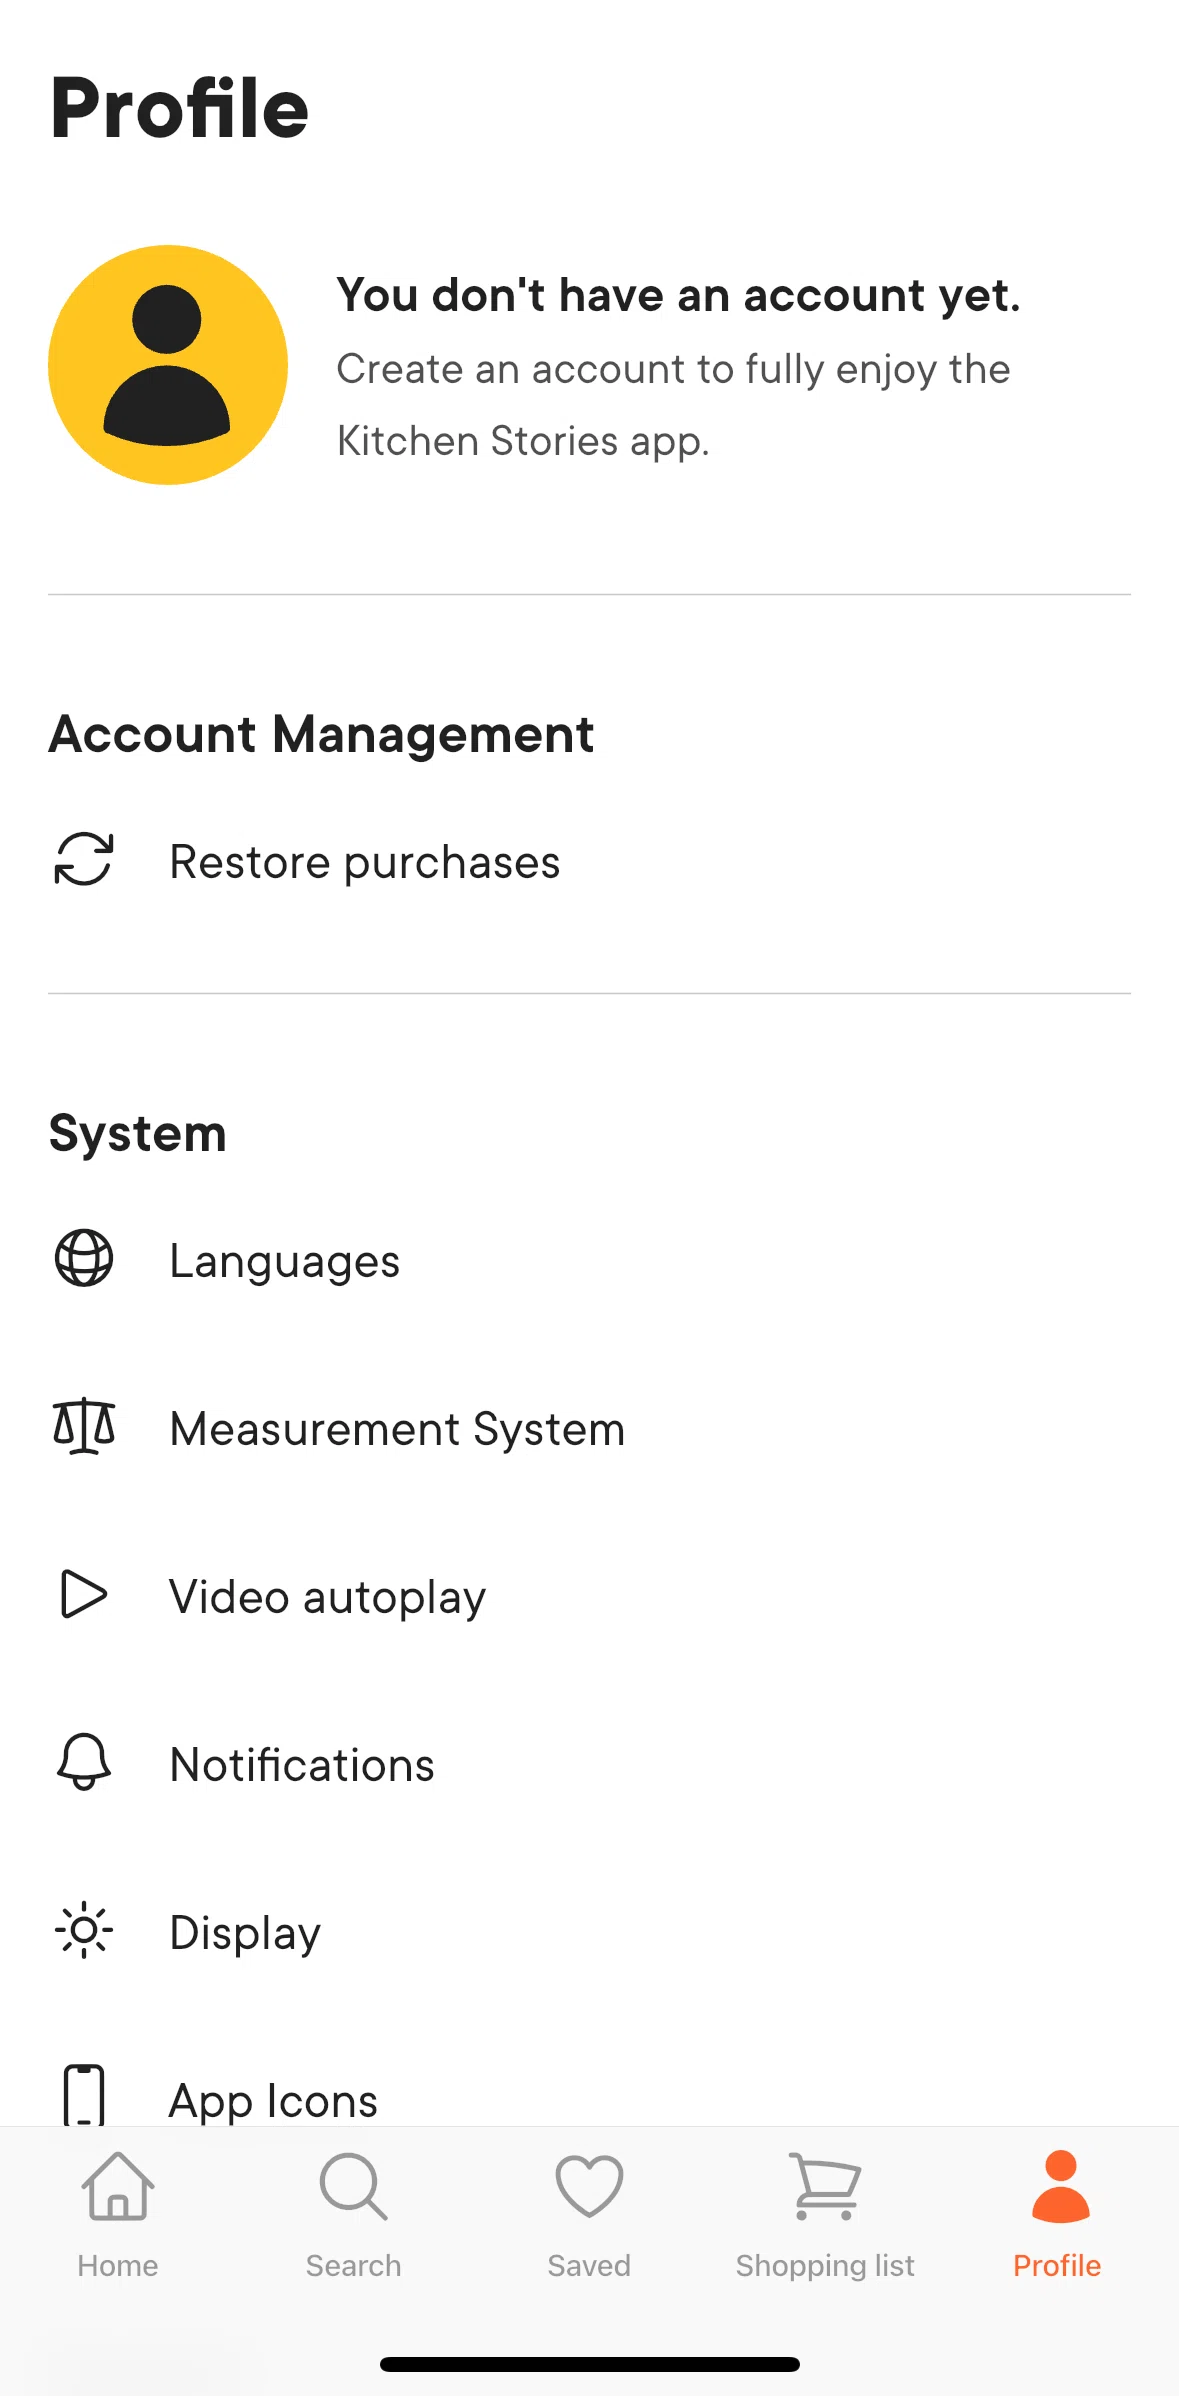Tap the System section header
This screenshot has width=1179, height=2396.
coord(138,1134)
